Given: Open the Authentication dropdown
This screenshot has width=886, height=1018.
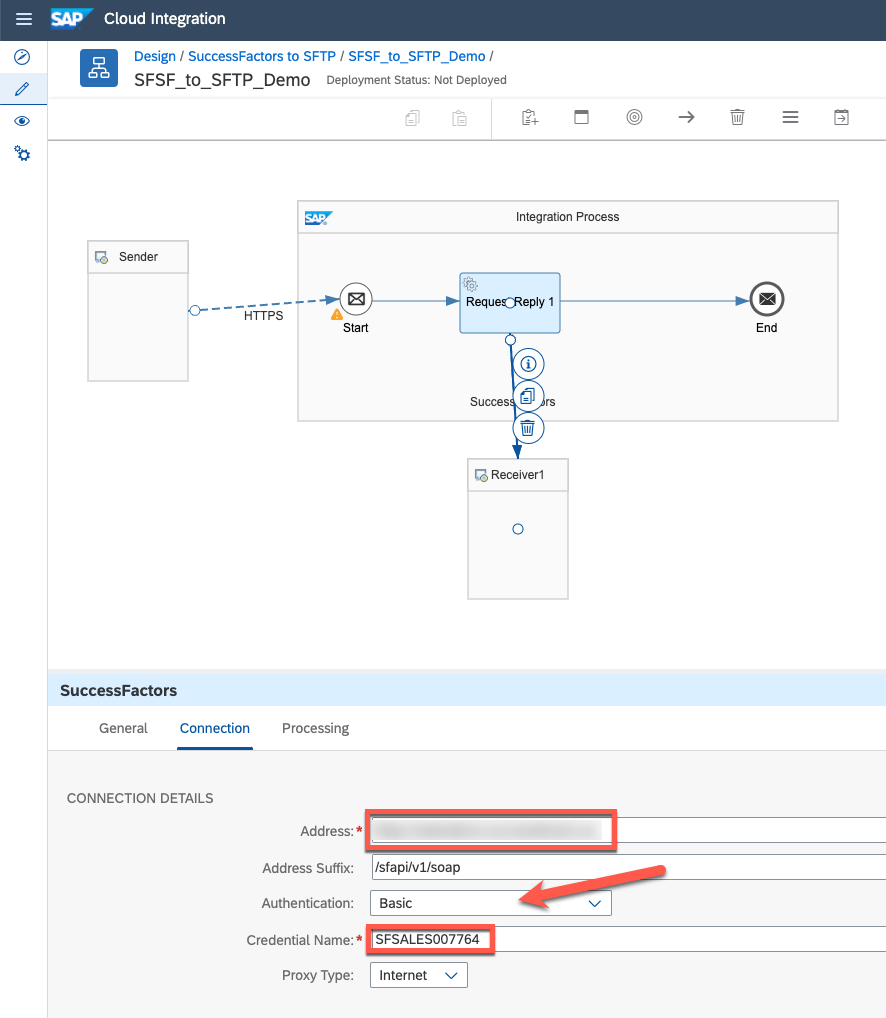Looking at the screenshot, I should 491,903.
